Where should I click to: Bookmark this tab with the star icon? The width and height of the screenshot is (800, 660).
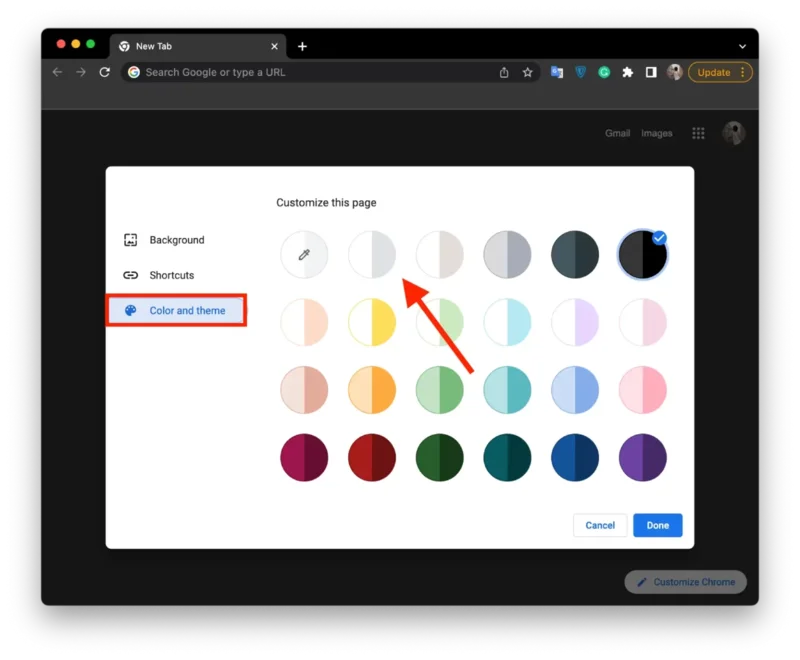tap(528, 72)
